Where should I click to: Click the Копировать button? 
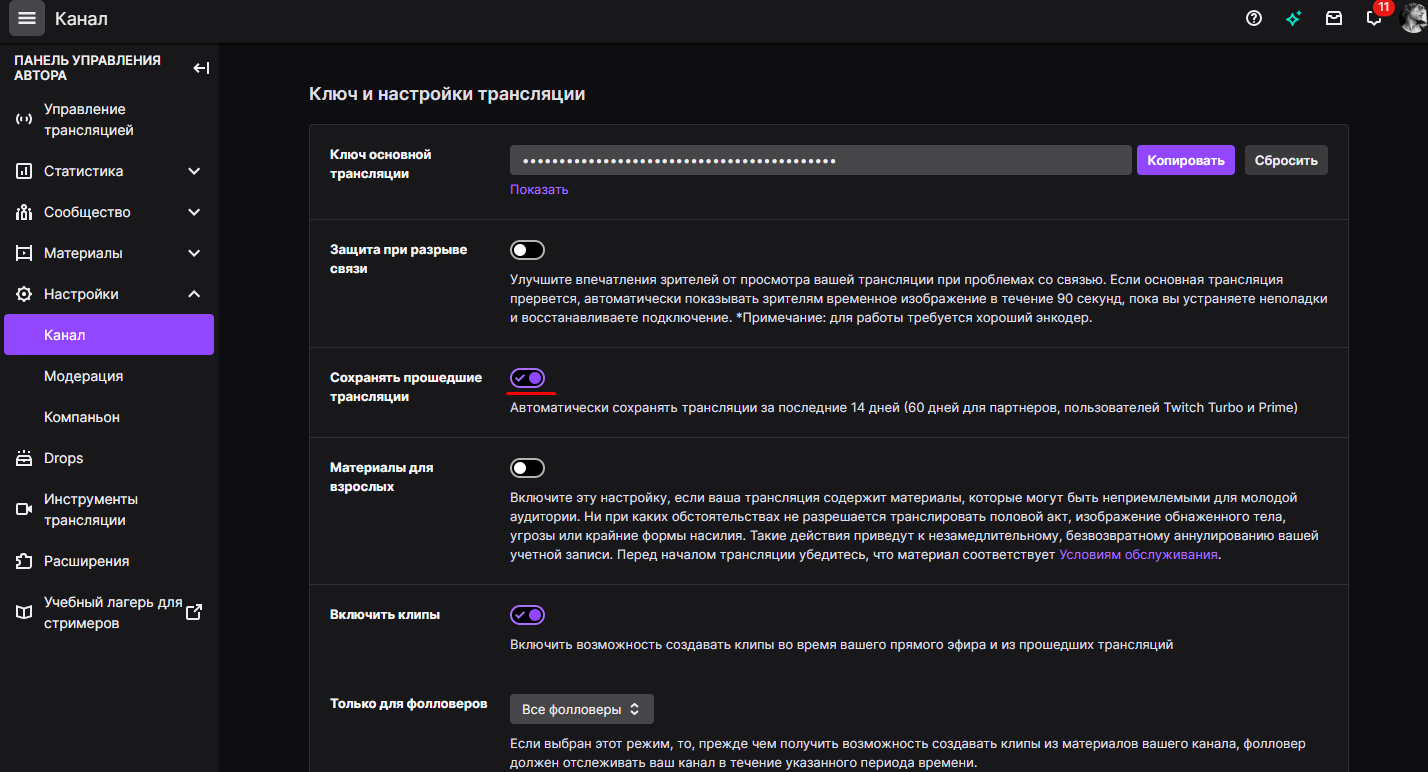click(x=1185, y=160)
